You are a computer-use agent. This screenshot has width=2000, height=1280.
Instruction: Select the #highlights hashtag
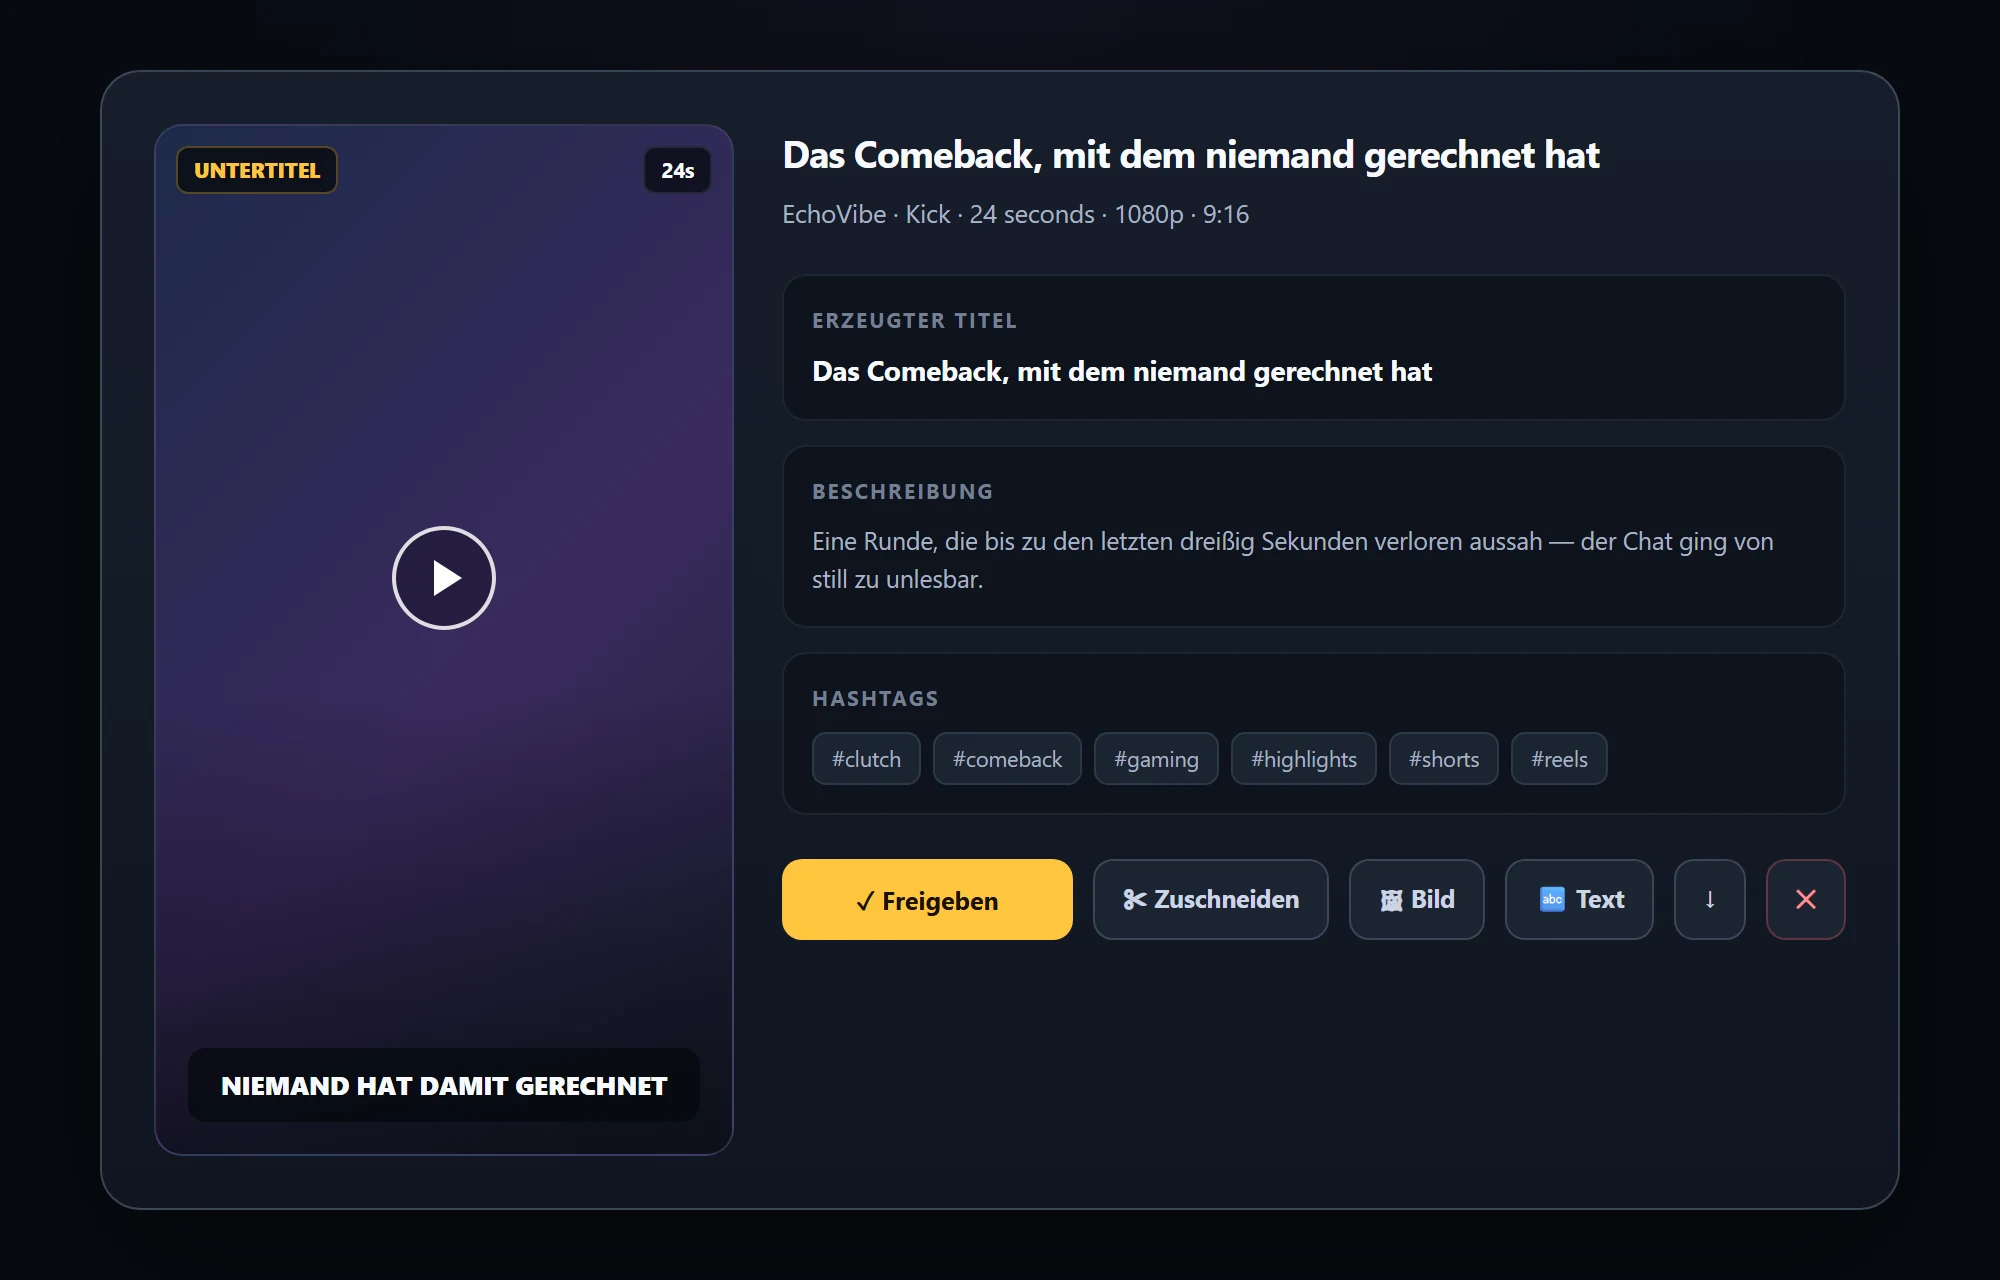(x=1304, y=759)
